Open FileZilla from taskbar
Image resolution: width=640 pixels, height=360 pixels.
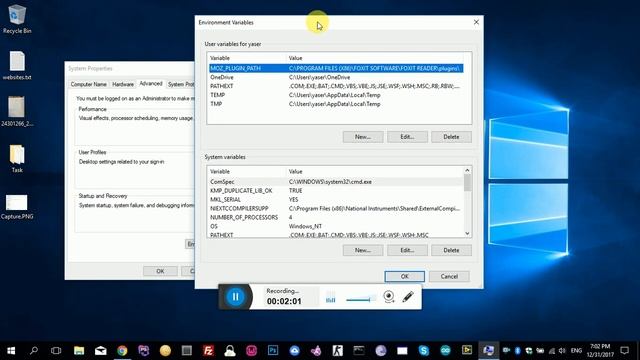click(208, 350)
